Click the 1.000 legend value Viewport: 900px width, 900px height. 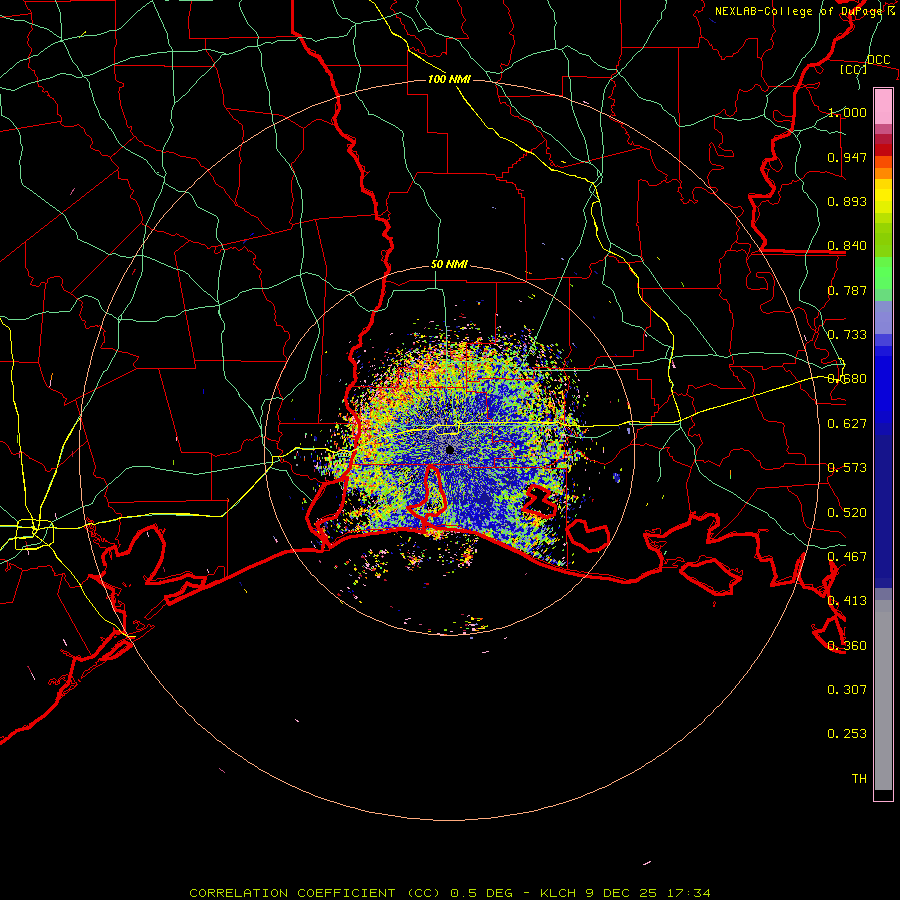pyautogui.click(x=847, y=112)
